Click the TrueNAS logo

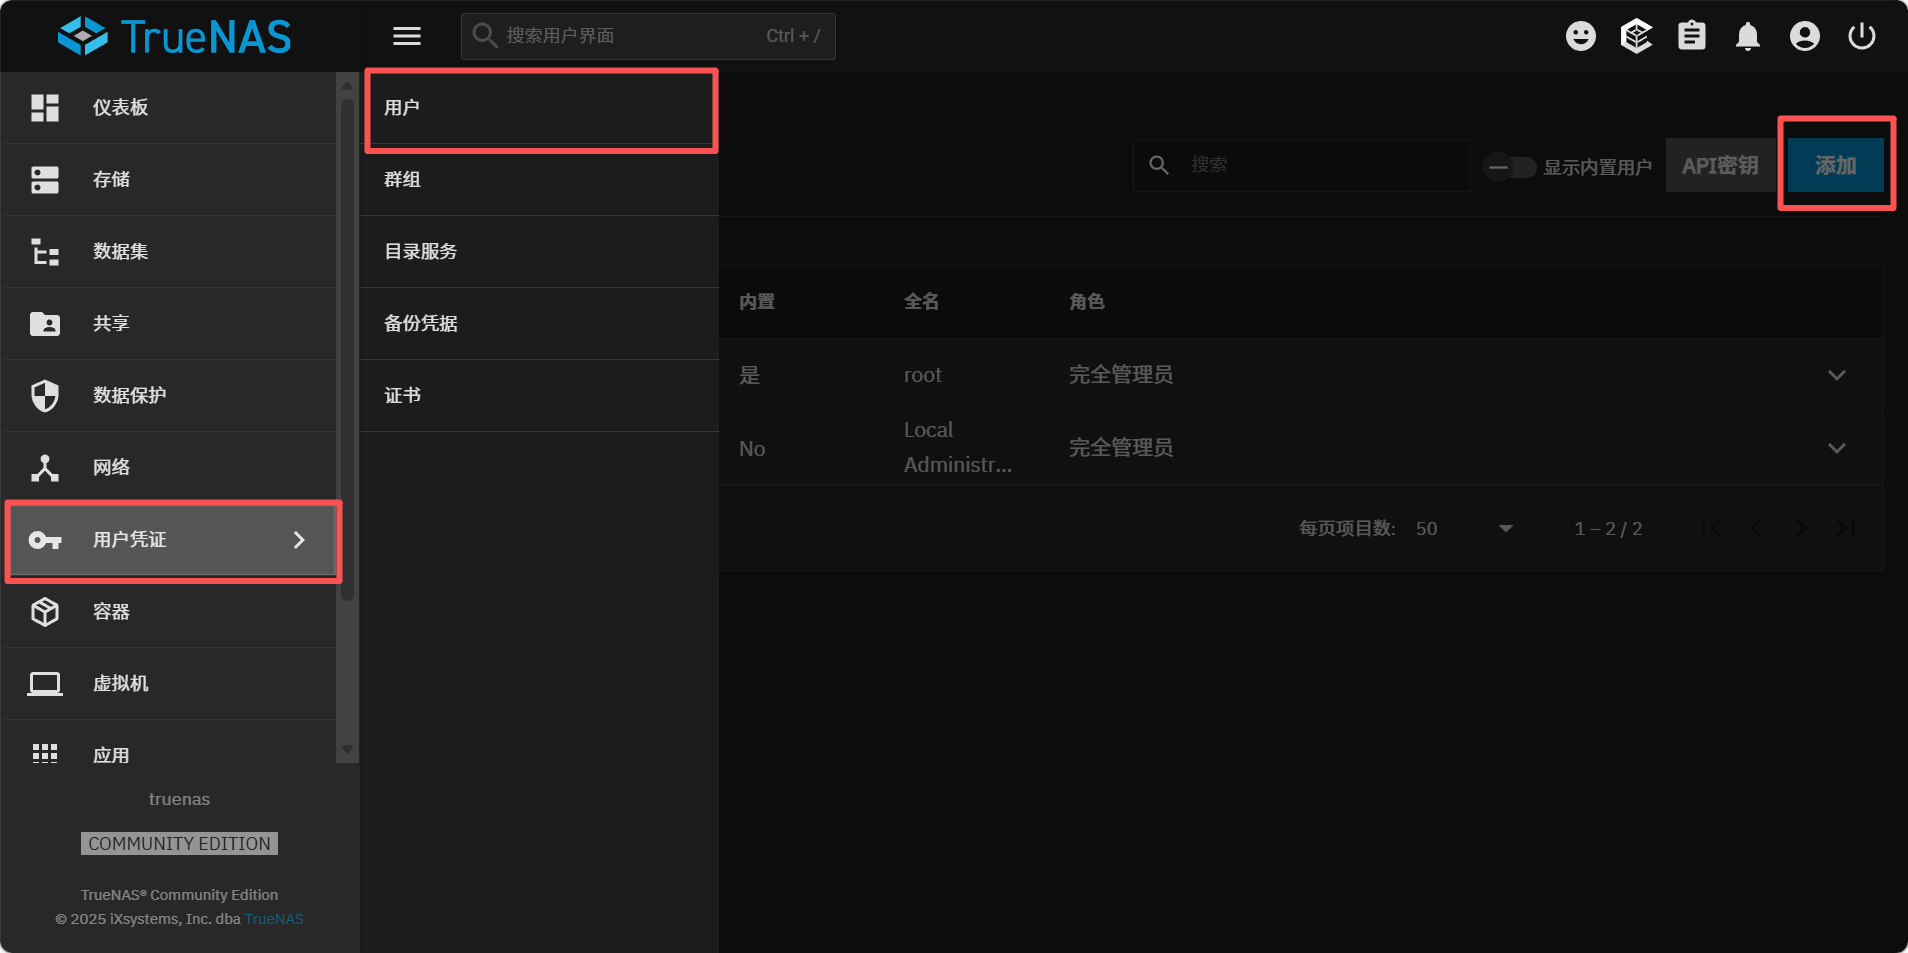[175, 37]
